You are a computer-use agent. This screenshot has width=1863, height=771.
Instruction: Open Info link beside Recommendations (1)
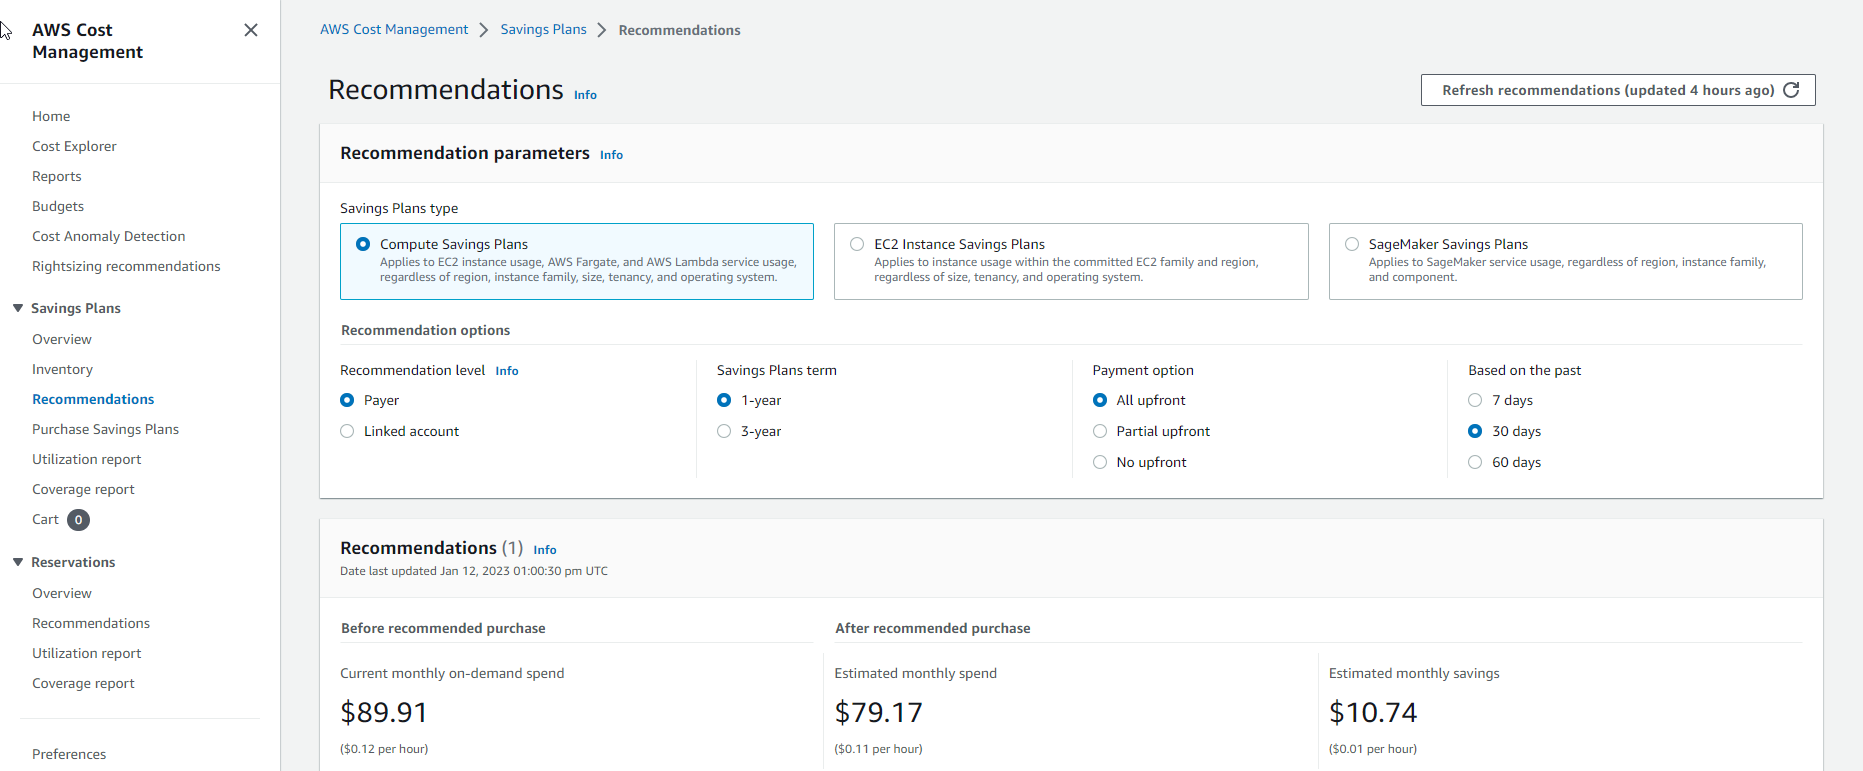(545, 550)
